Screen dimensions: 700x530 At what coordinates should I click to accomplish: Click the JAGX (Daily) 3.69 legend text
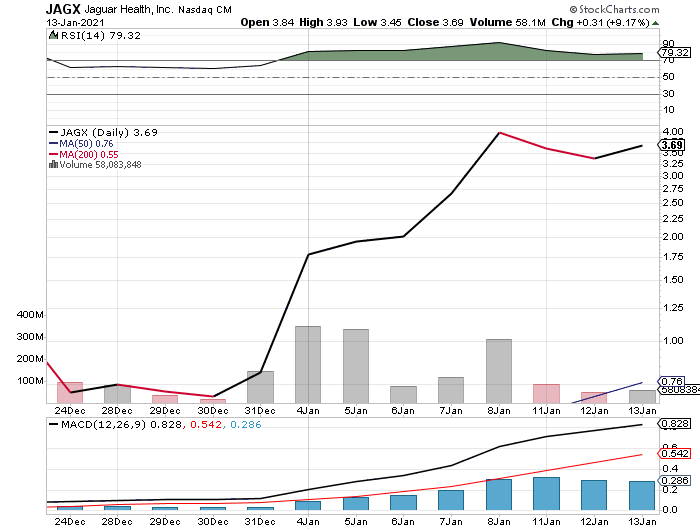tap(109, 133)
